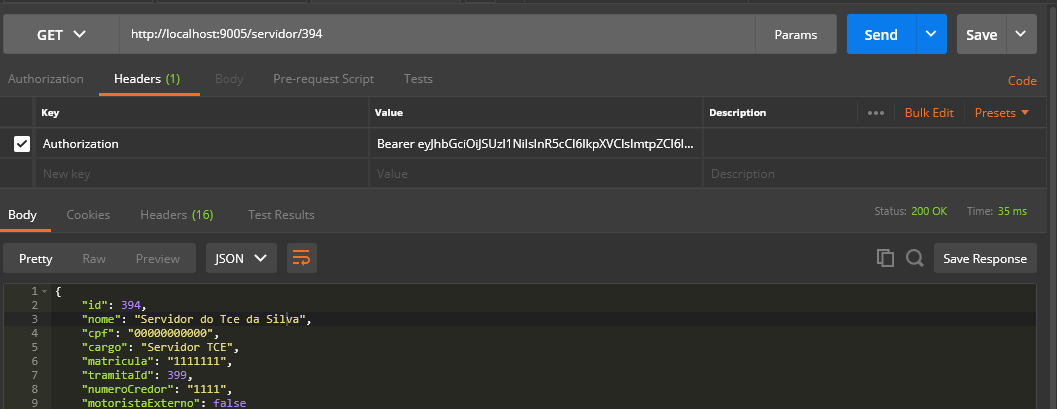Send the request
Image resolution: width=1057 pixels, height=409 pixels.
click(881, 34)
